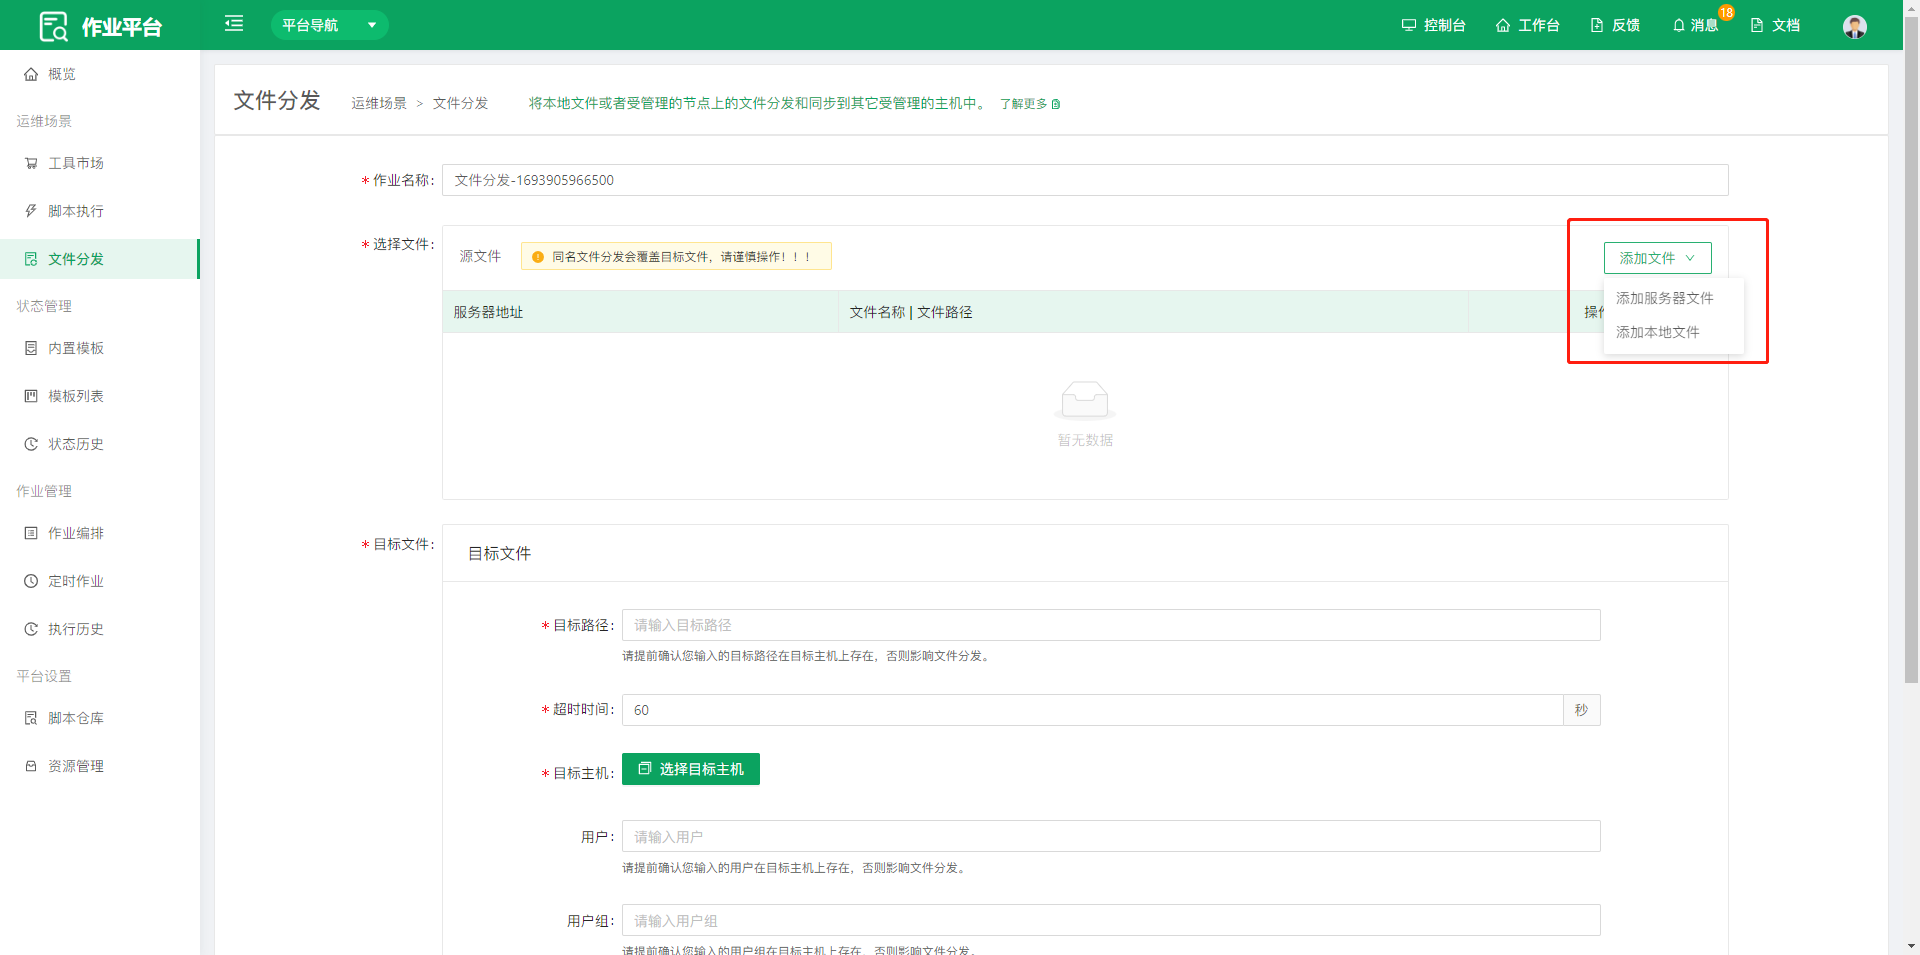
Task: Open 状态历史 in the sidebar
Action: [x=100, y=444]
